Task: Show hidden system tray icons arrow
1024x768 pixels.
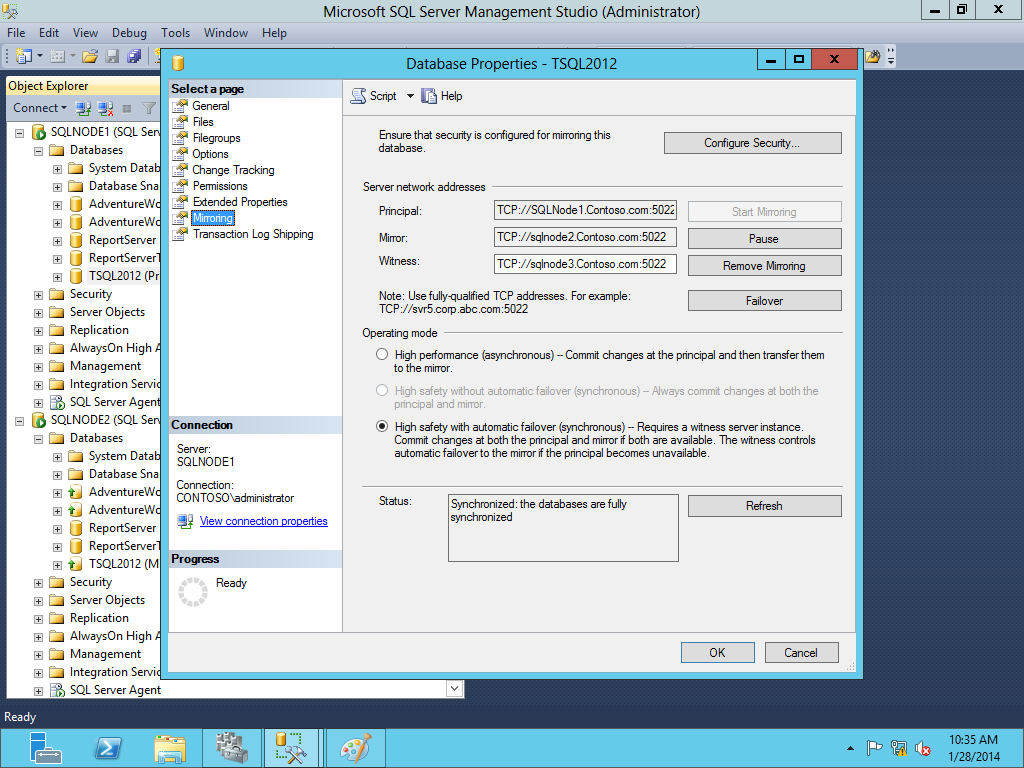Action: point(850,748)
